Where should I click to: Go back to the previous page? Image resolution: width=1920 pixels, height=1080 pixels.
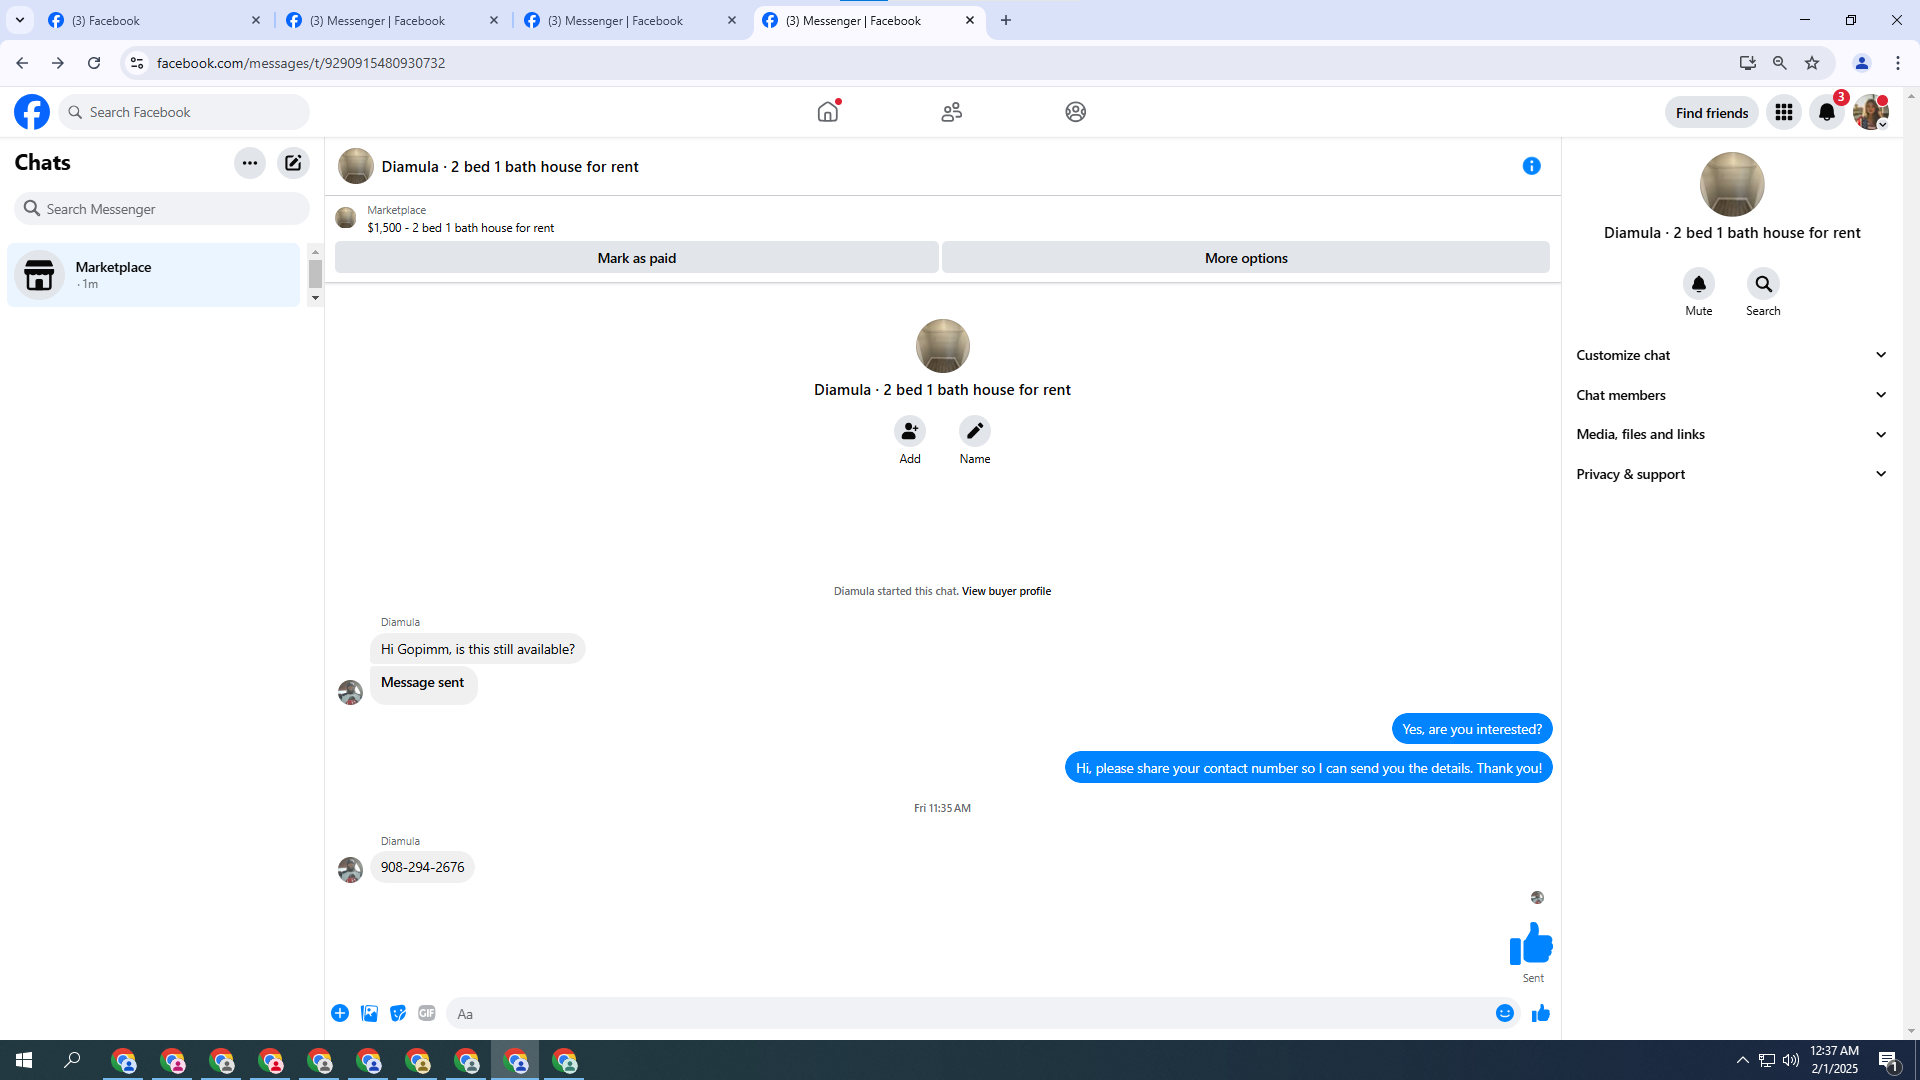tap(22, 63)
